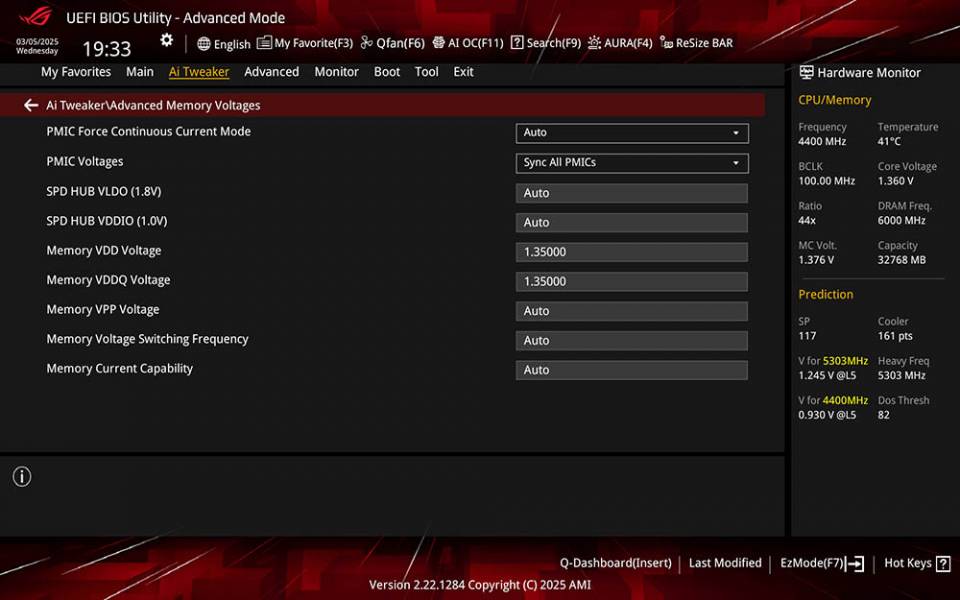
Task: Select the Memory VPP Voltage label
Action: pos(103,309)
